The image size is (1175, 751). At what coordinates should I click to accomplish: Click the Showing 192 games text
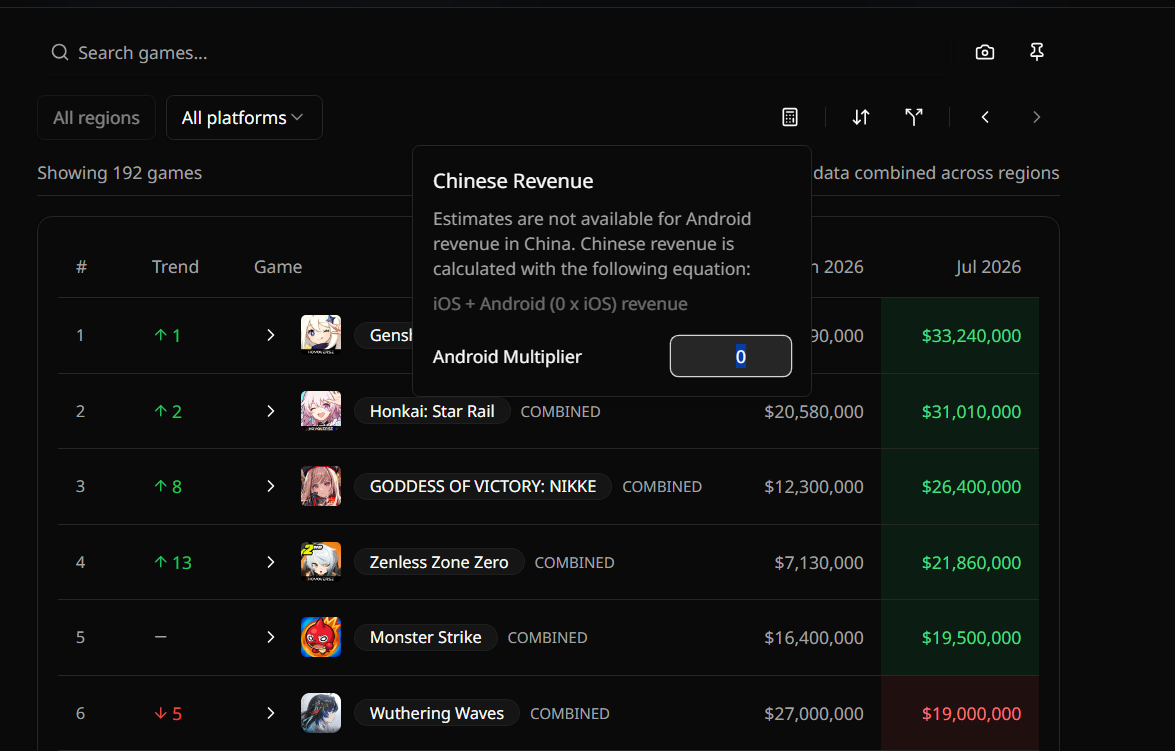119,172
